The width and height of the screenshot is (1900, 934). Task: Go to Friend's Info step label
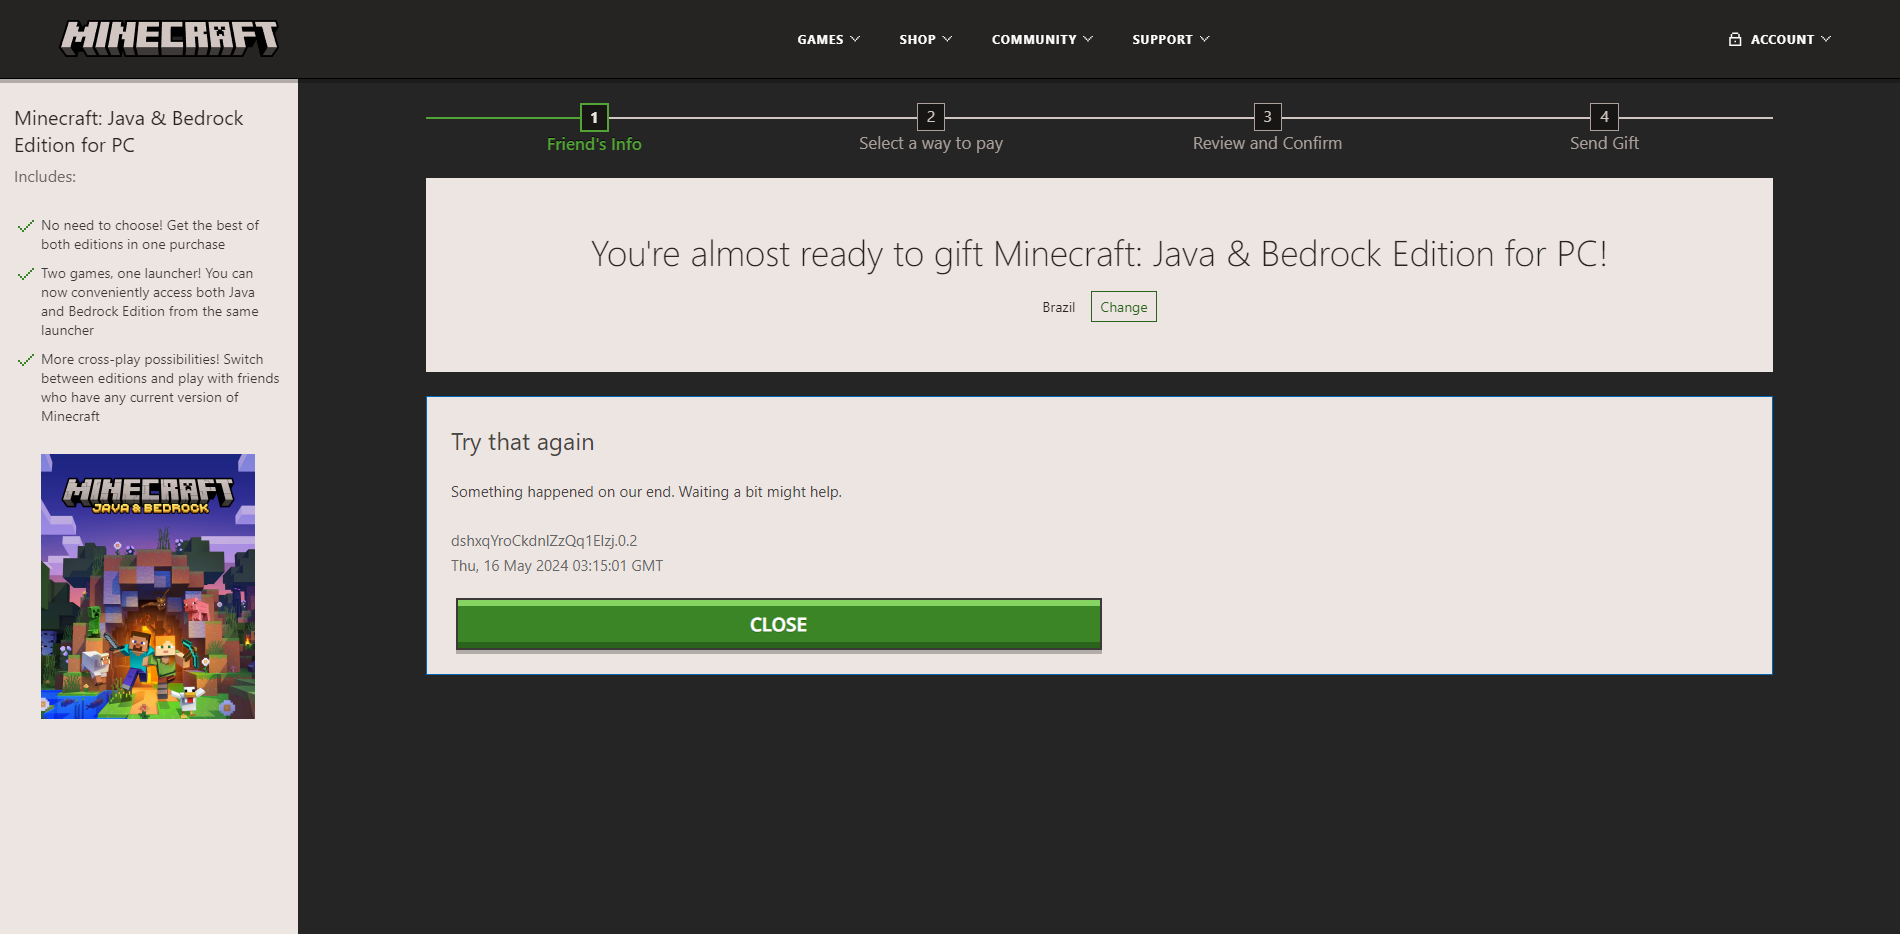(594, 144)
